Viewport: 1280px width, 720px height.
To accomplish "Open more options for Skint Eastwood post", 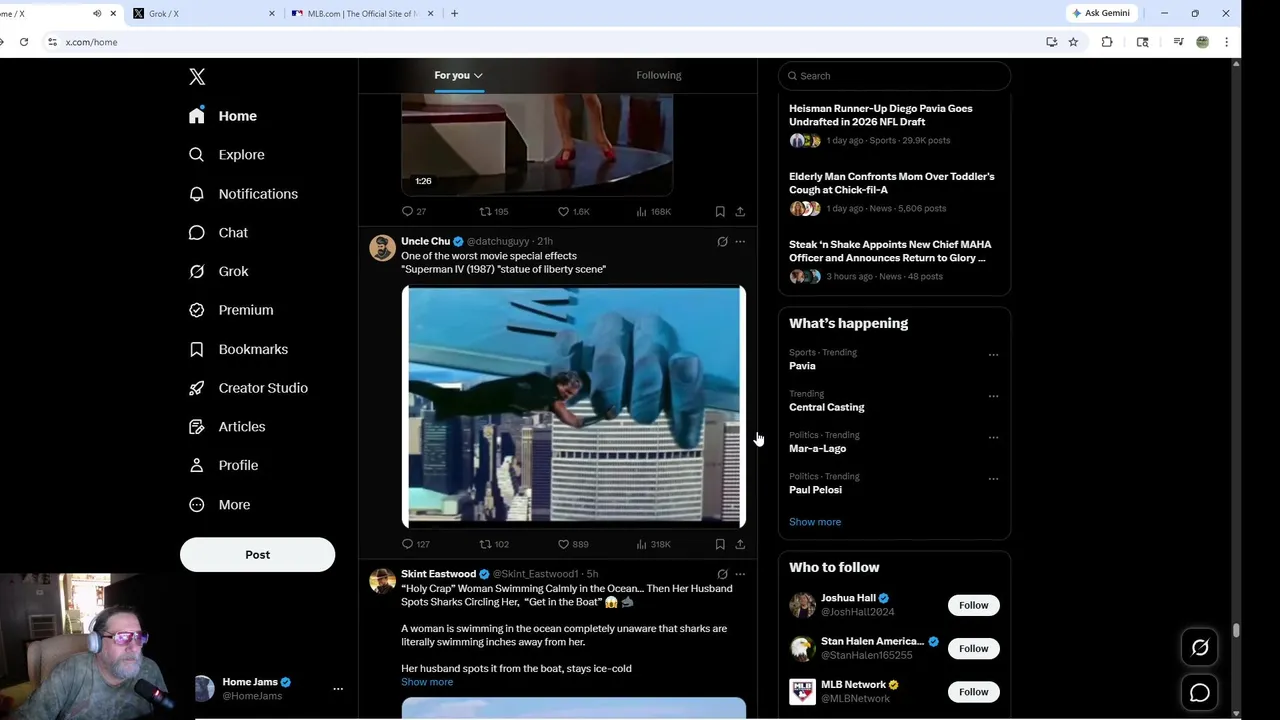I will click(740, 574).
